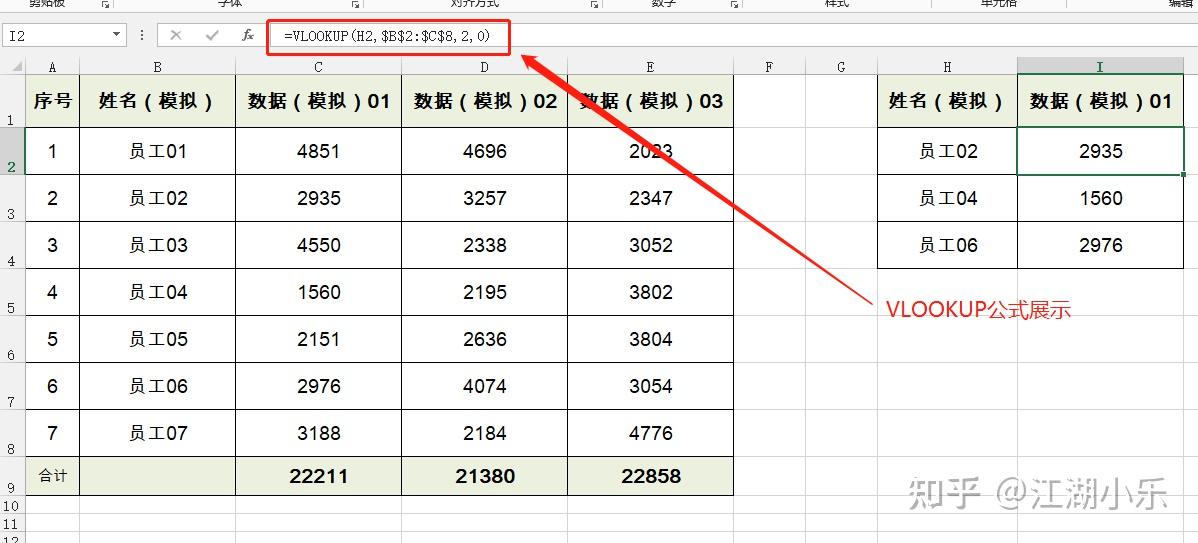Click cell containing 4074
This screenshot has width=1198, height=543.
(484, 386)
